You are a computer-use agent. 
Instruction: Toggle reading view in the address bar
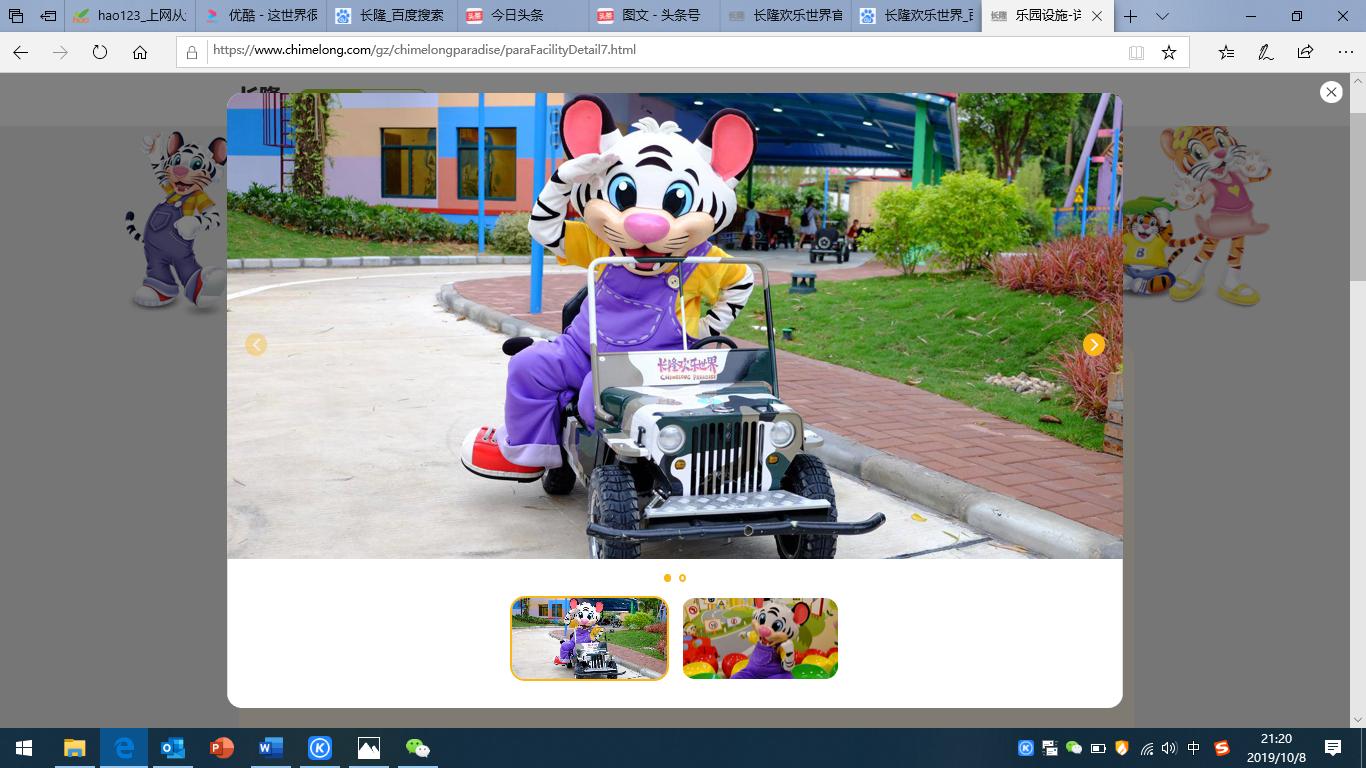coord(1136,52)
